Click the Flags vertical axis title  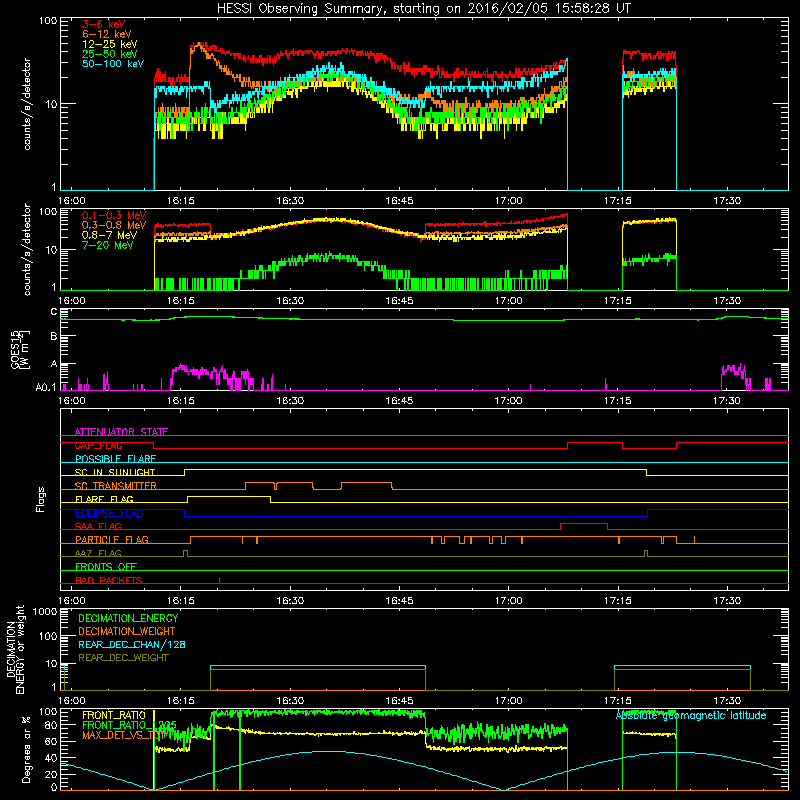coord(41,500)
